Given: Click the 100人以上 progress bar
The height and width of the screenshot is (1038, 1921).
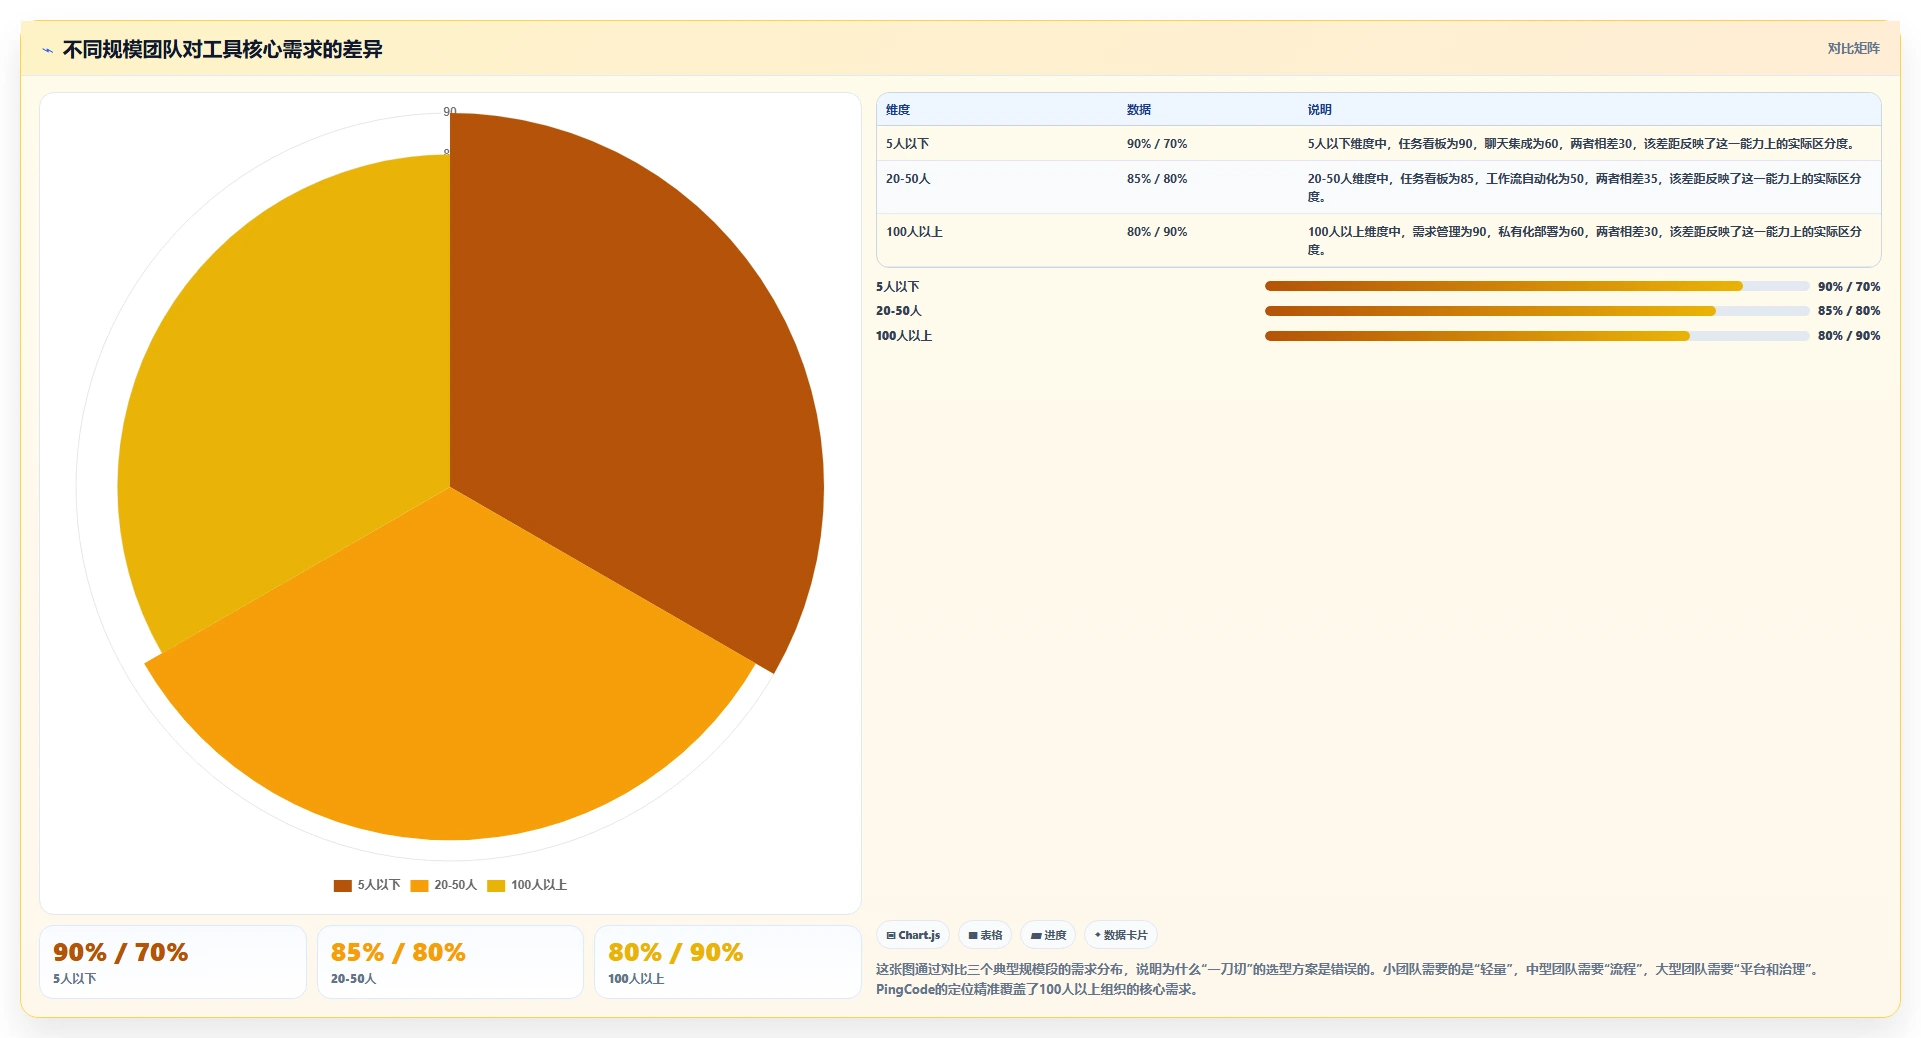Looking at the screenshot, I should point(1537,336).
